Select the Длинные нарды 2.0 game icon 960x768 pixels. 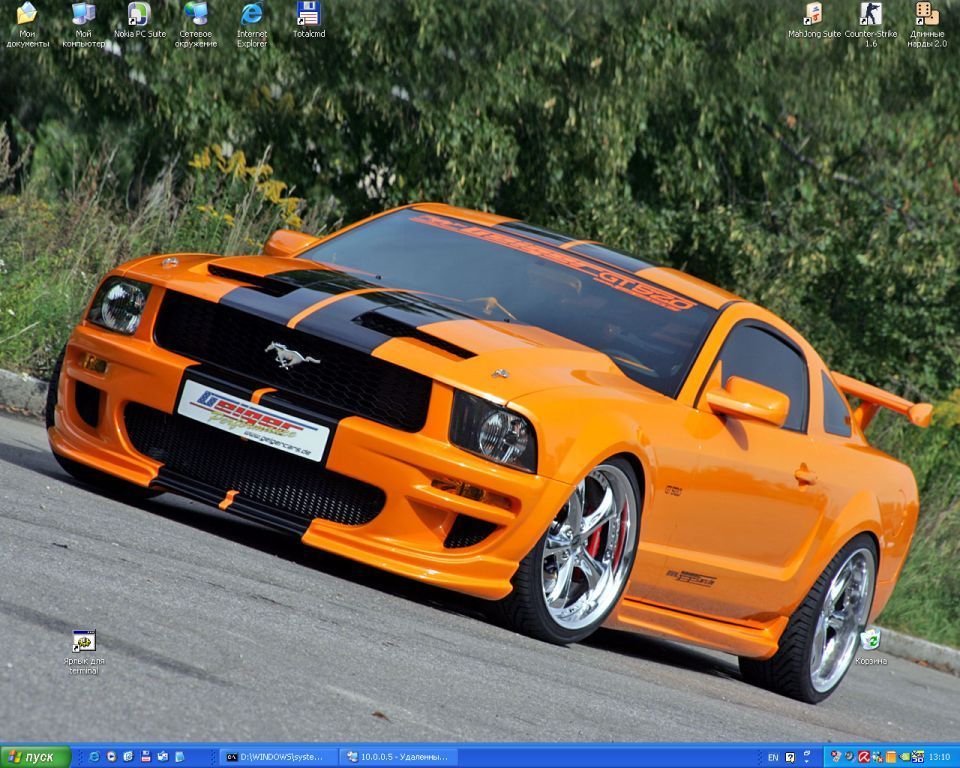[x=927, y=16]
